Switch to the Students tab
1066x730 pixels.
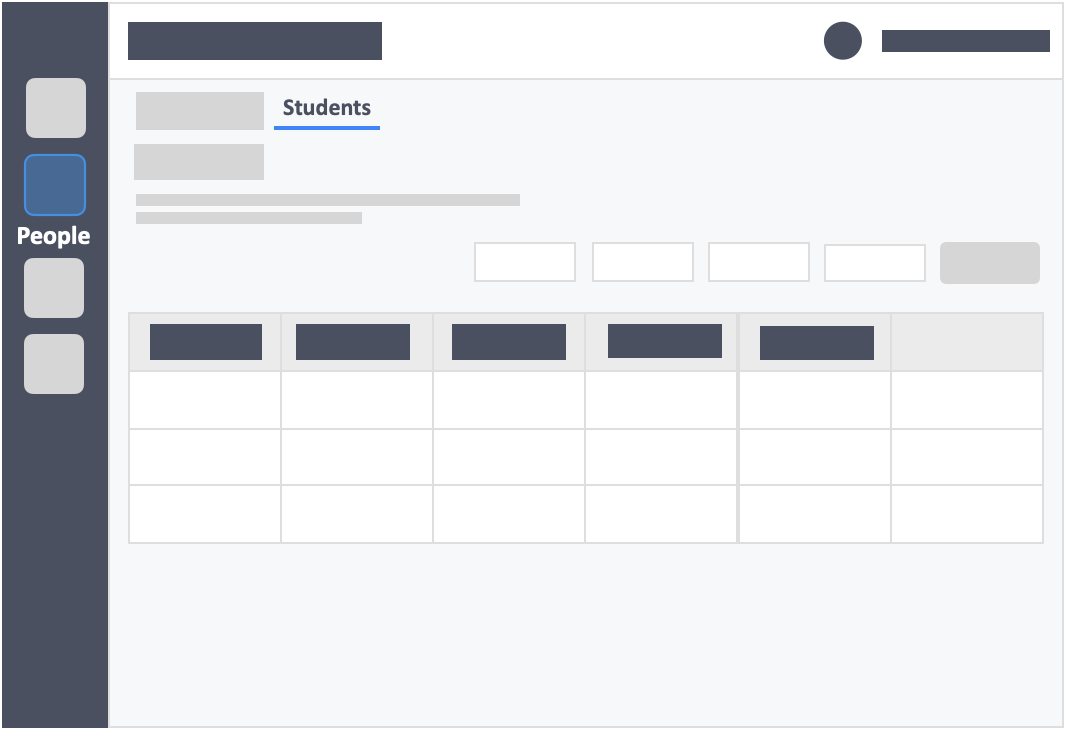click(327, 108)
